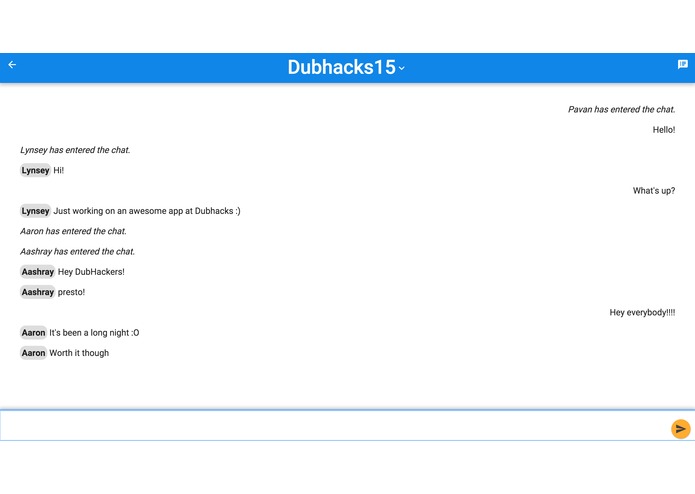Select "Pavan has entered the chat." notice
This screenshot has width=695, height=494.
[621, 109]
